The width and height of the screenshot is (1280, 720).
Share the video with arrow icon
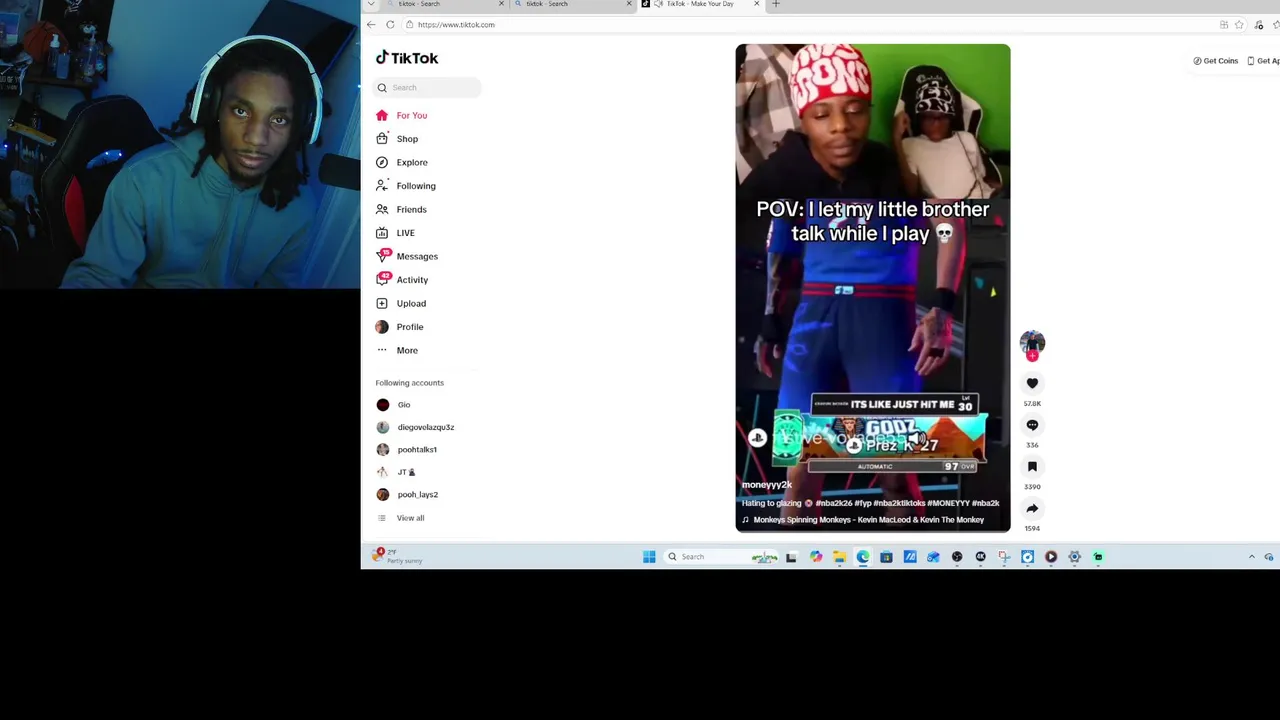[1032, 508]
